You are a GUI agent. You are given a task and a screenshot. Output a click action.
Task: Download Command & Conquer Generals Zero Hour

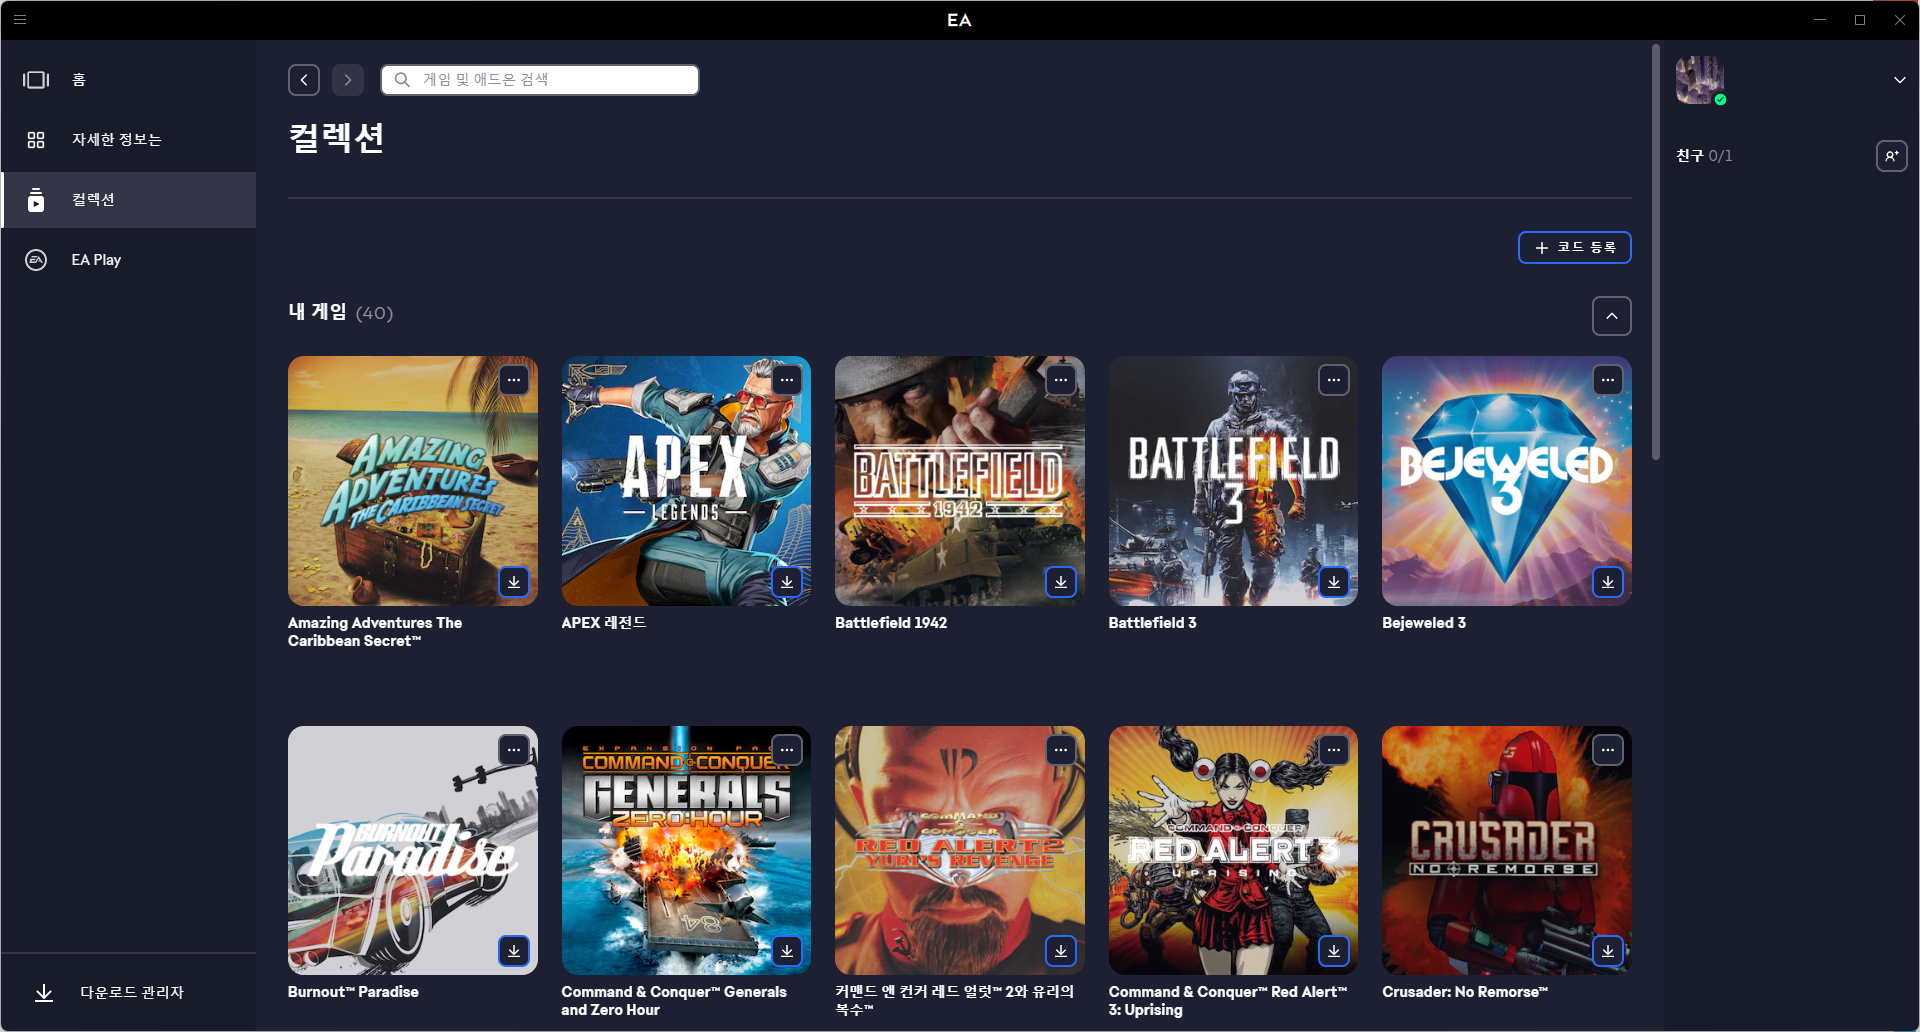click(787, 950)
